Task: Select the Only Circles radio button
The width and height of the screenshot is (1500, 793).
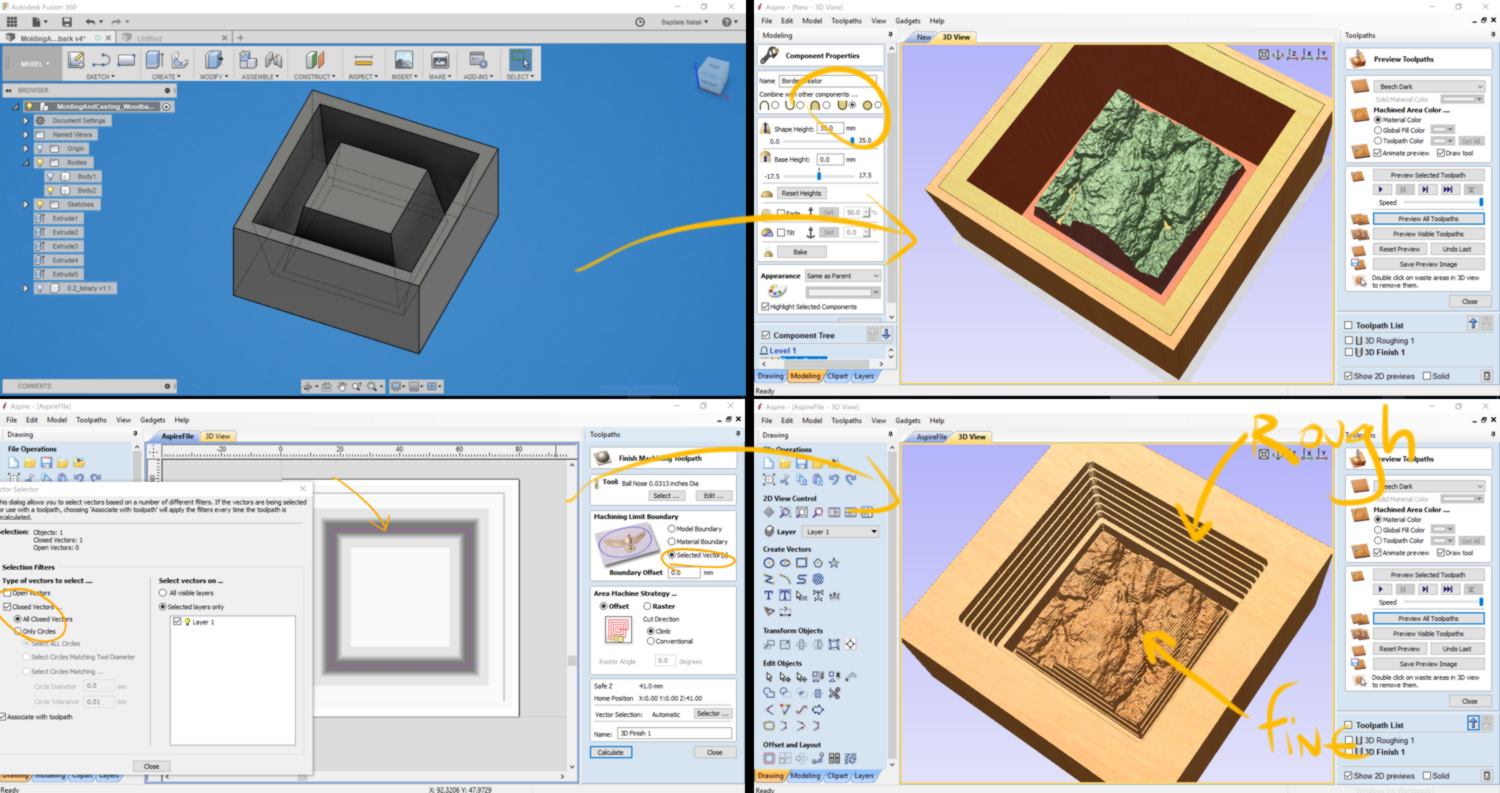Action: point(19,631)
